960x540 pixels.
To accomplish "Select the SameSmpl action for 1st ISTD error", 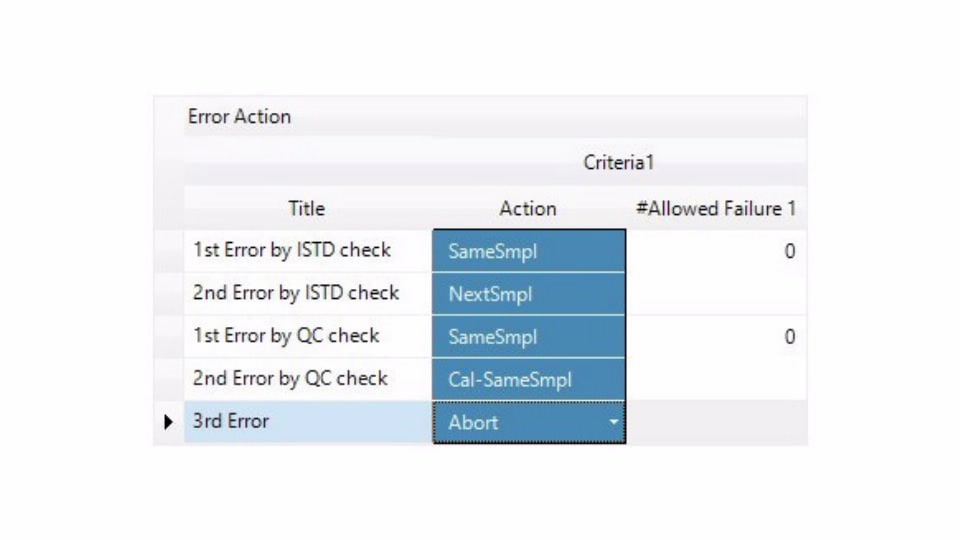I will click(528, 251).
